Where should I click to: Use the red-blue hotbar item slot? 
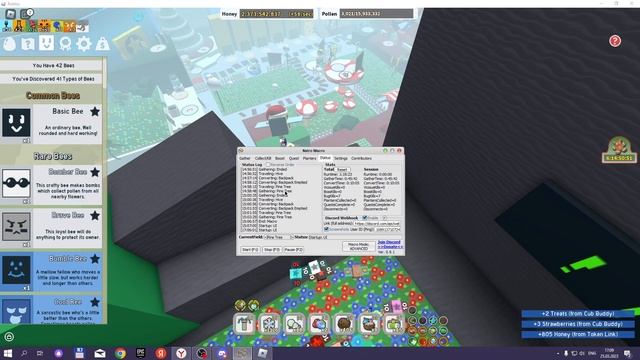tap(320, 324)
